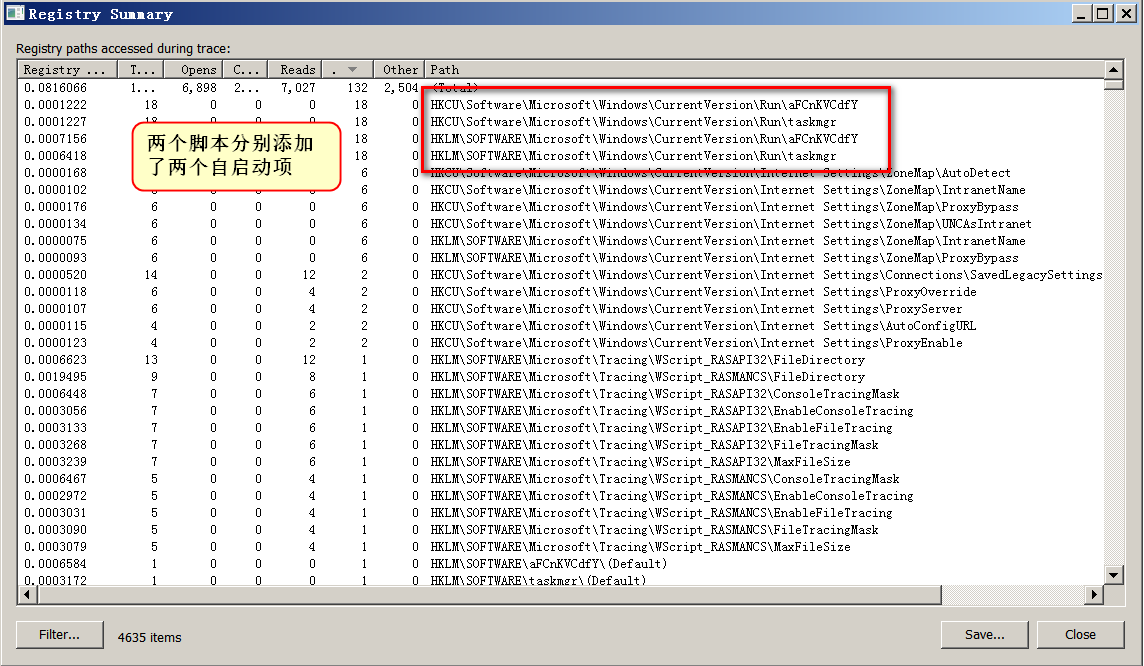The image size is (1144, 666).
Task: Select HKLM ZoneMap\IntranetName row
Action: (561, 241)
